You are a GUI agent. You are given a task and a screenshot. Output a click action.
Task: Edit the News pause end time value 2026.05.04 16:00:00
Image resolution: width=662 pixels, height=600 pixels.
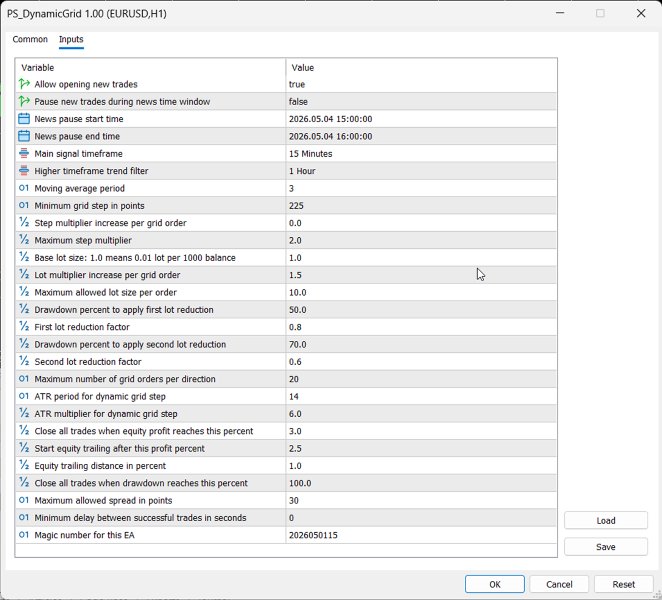tap(331, 136)
